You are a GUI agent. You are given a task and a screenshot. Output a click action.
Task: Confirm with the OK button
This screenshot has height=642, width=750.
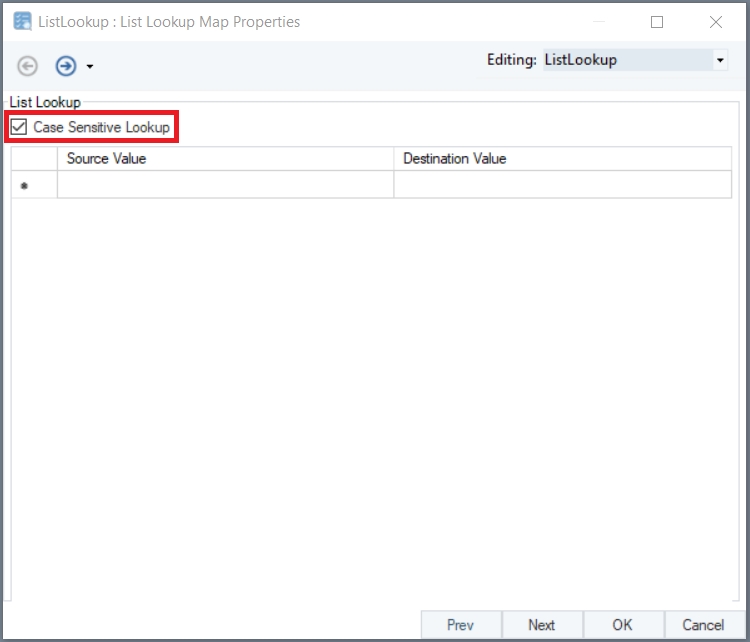(x=623, y=625)
